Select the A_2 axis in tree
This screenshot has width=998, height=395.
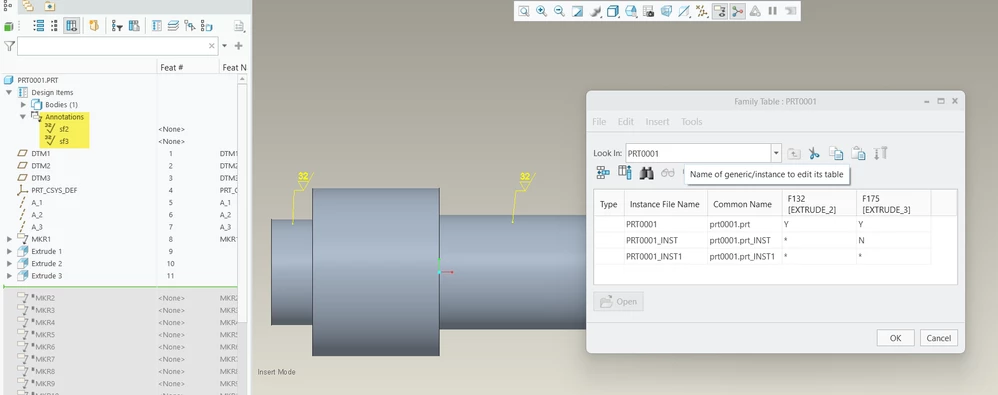(37, 215)
